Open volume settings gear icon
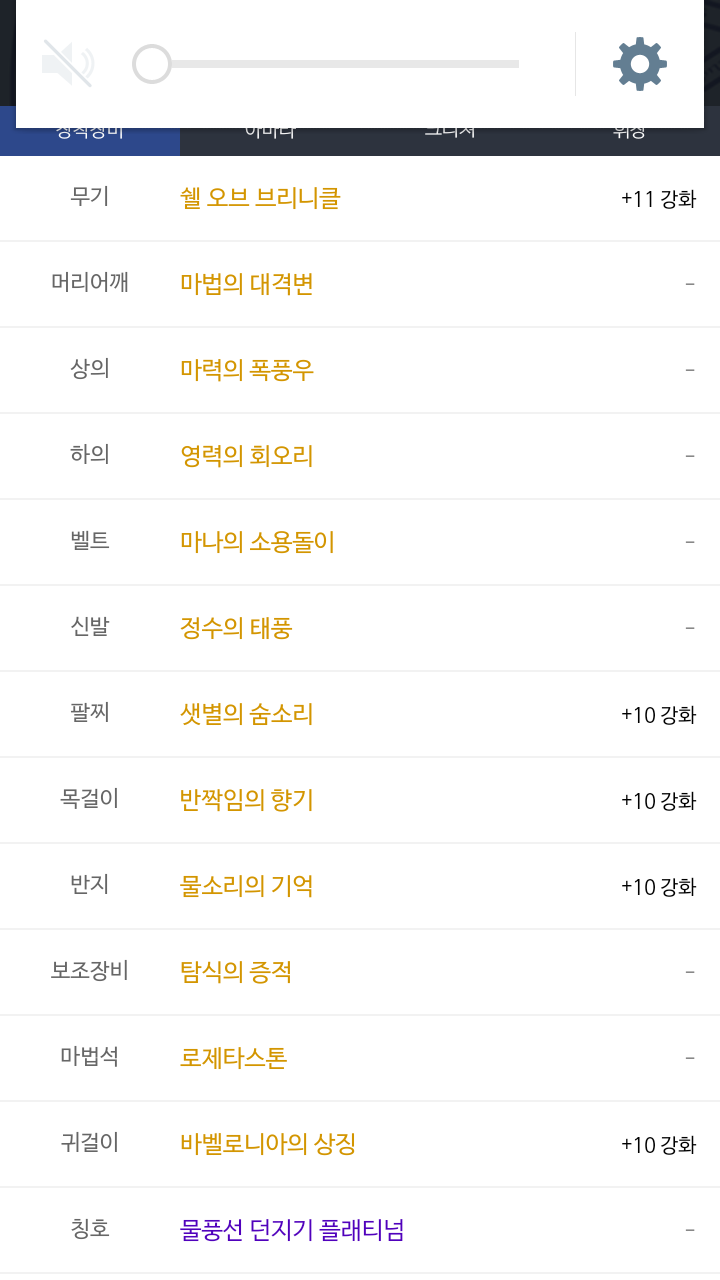This screenshot has width=720, height=1280. click(639, 64)
